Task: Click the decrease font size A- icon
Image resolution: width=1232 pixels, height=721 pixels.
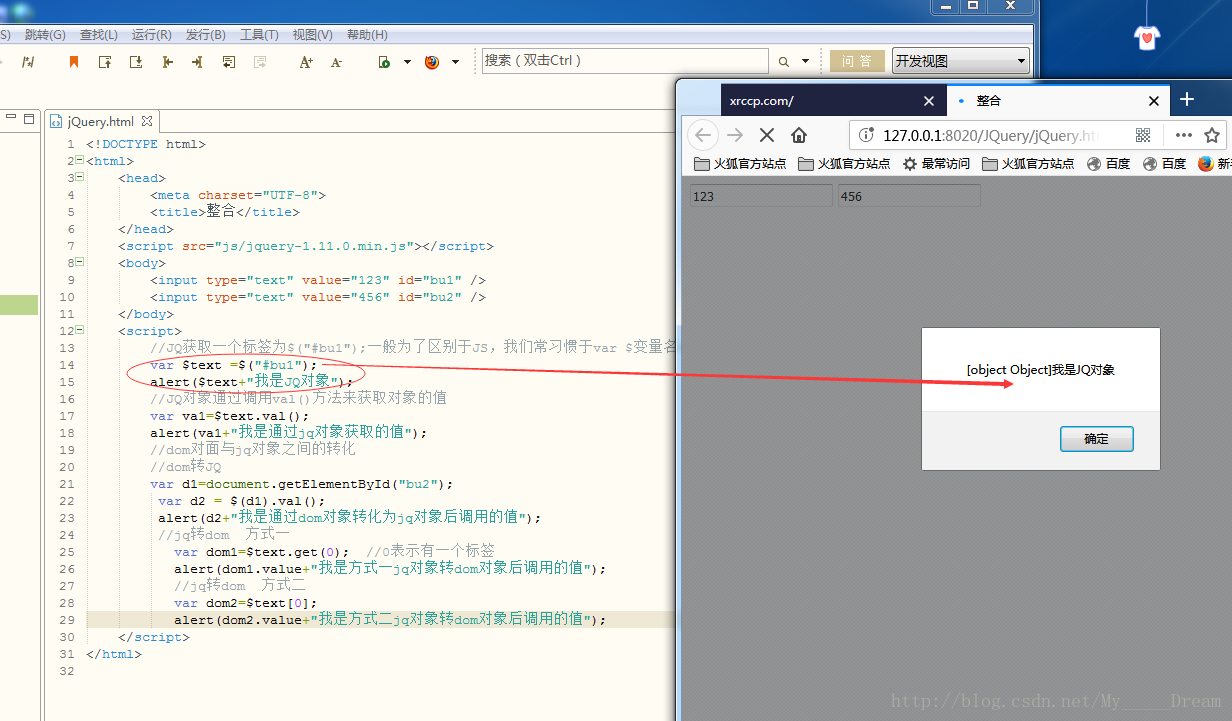Action: 336,62
